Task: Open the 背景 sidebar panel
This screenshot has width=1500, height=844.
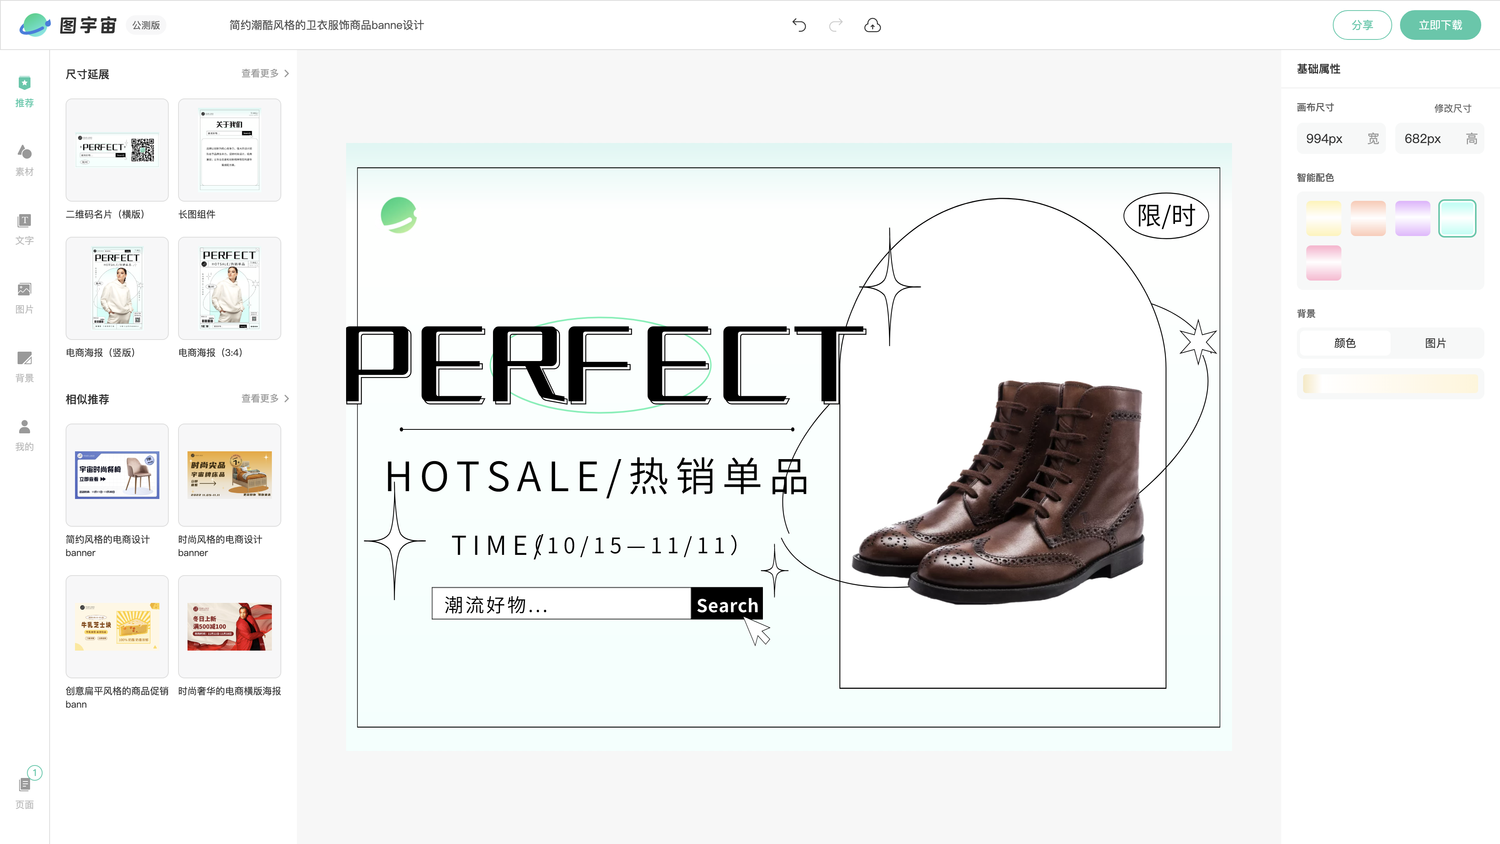Action: coord(24,366)
